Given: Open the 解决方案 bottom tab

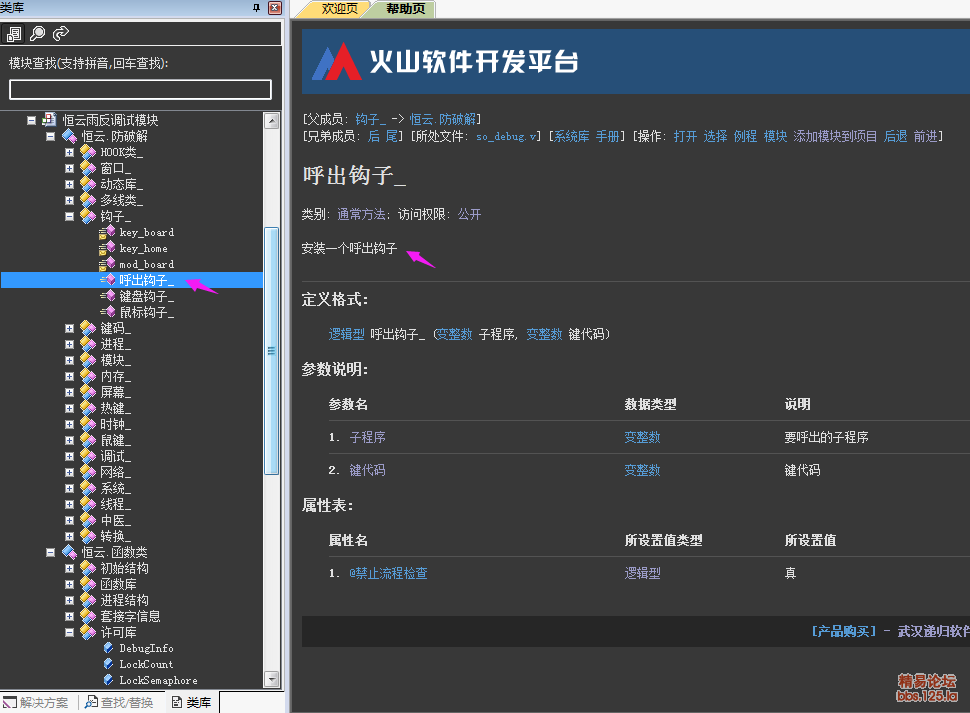Looking at the screenshot, I should tap(38, 703).
